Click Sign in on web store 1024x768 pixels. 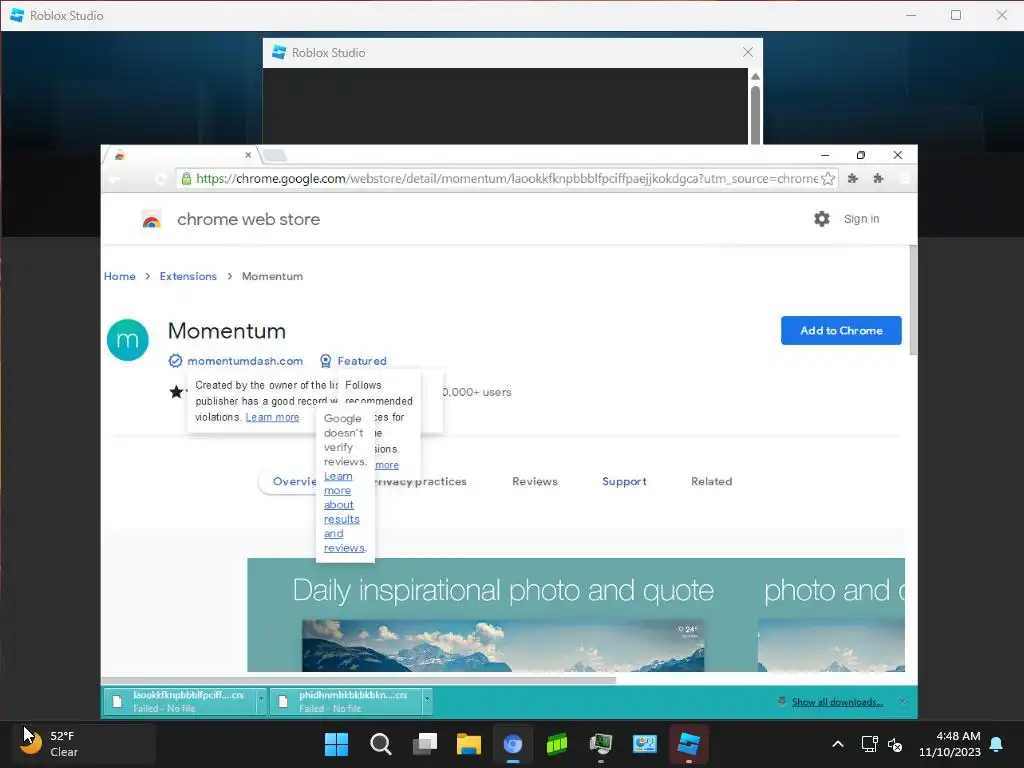tap(861, 219)
